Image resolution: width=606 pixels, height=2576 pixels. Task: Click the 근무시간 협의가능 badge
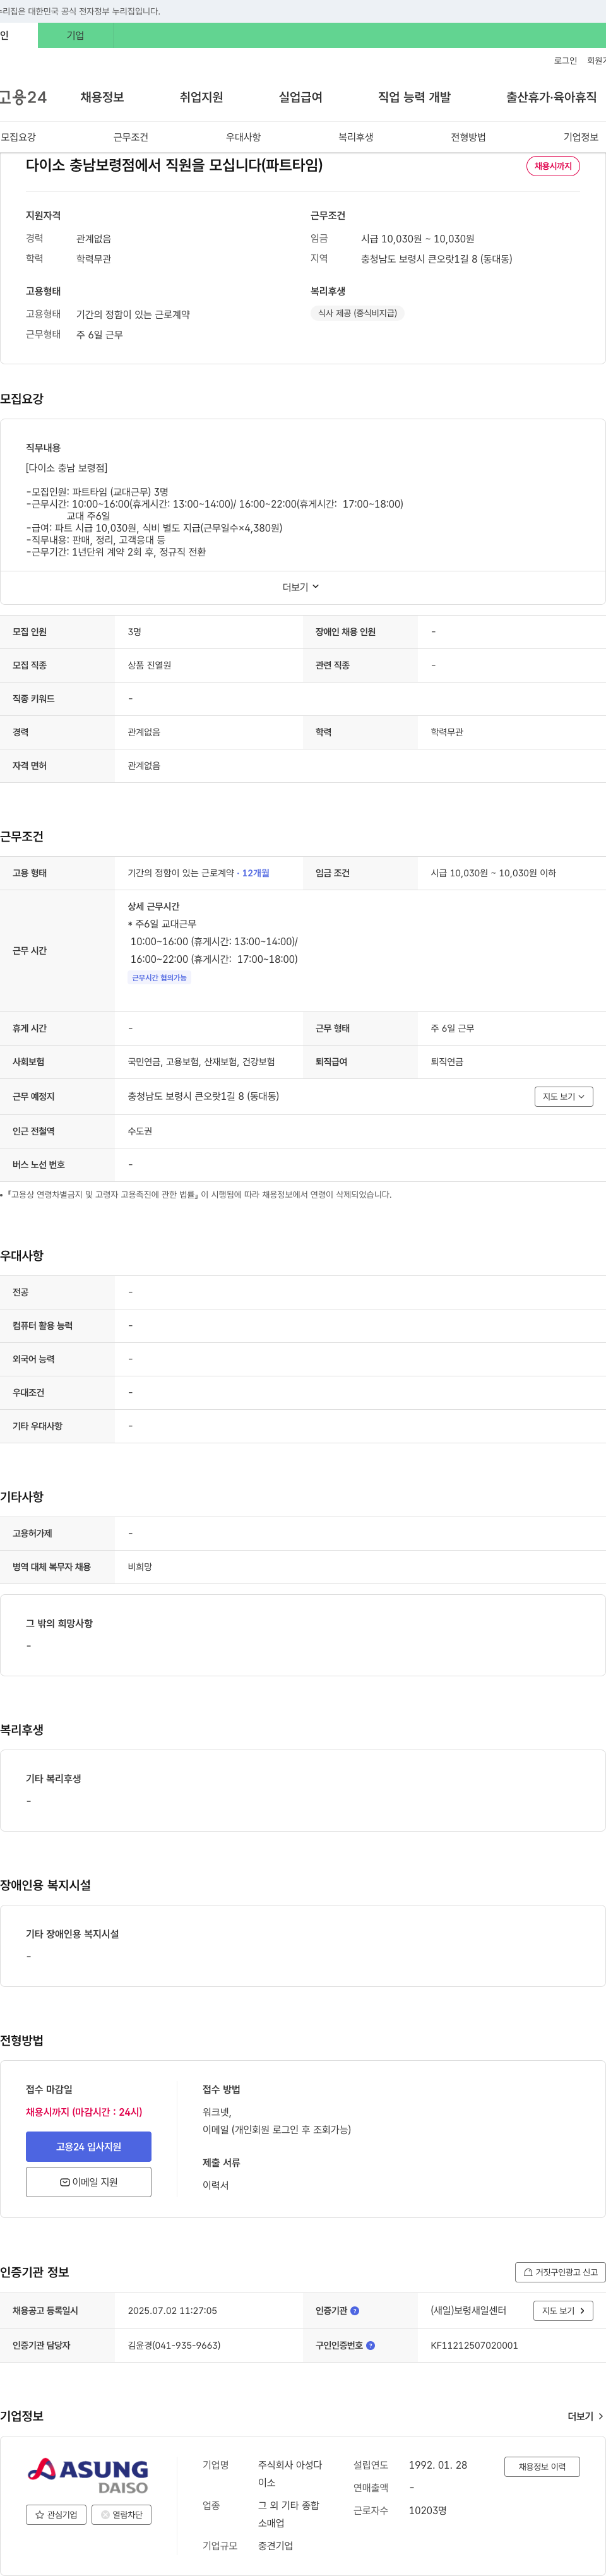159,978
